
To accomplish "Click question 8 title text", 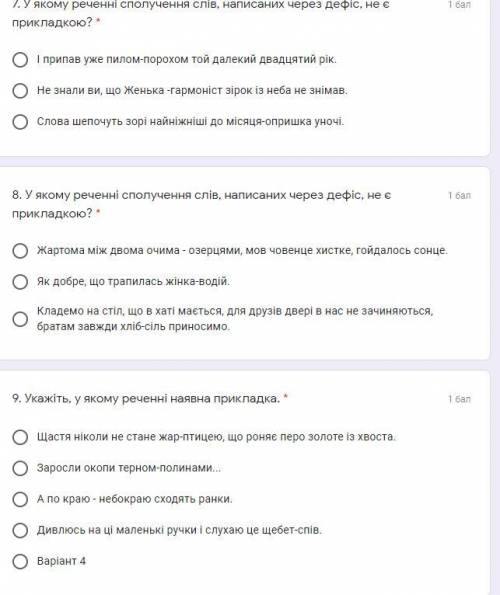I will [201, 204].
